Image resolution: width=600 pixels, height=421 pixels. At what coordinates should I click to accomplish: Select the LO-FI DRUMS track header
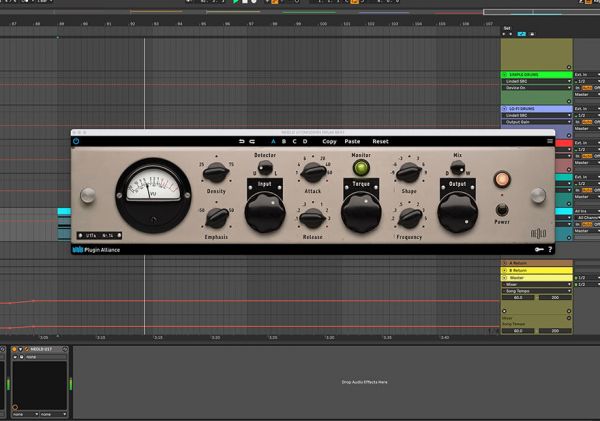pos(537,109)
